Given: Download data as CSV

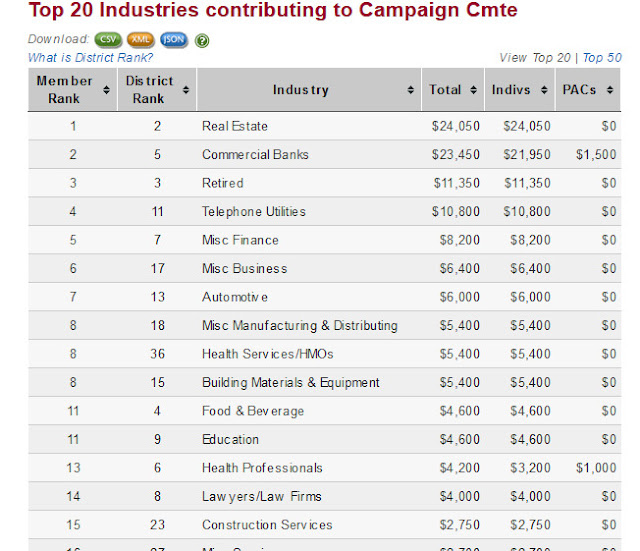Looking at the screenshot, I should (x=109, y=41).
